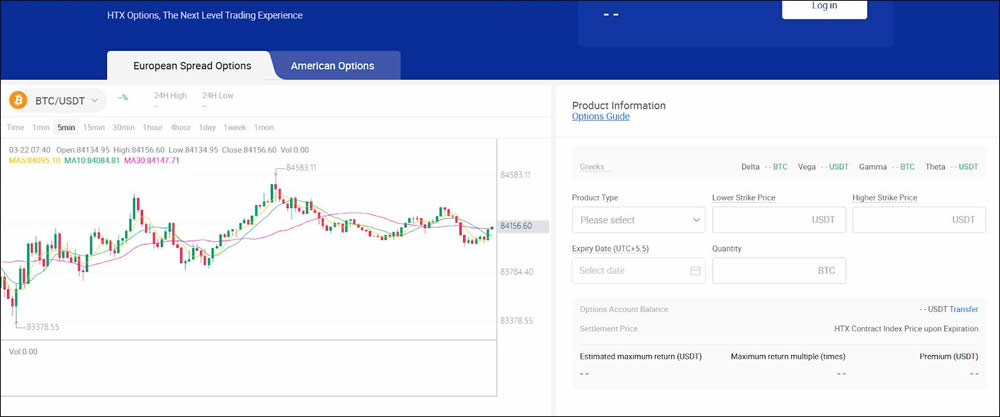Set chart to 1week interval
This screenshot has height=417, width=1000.
click(x=235, y=127)
